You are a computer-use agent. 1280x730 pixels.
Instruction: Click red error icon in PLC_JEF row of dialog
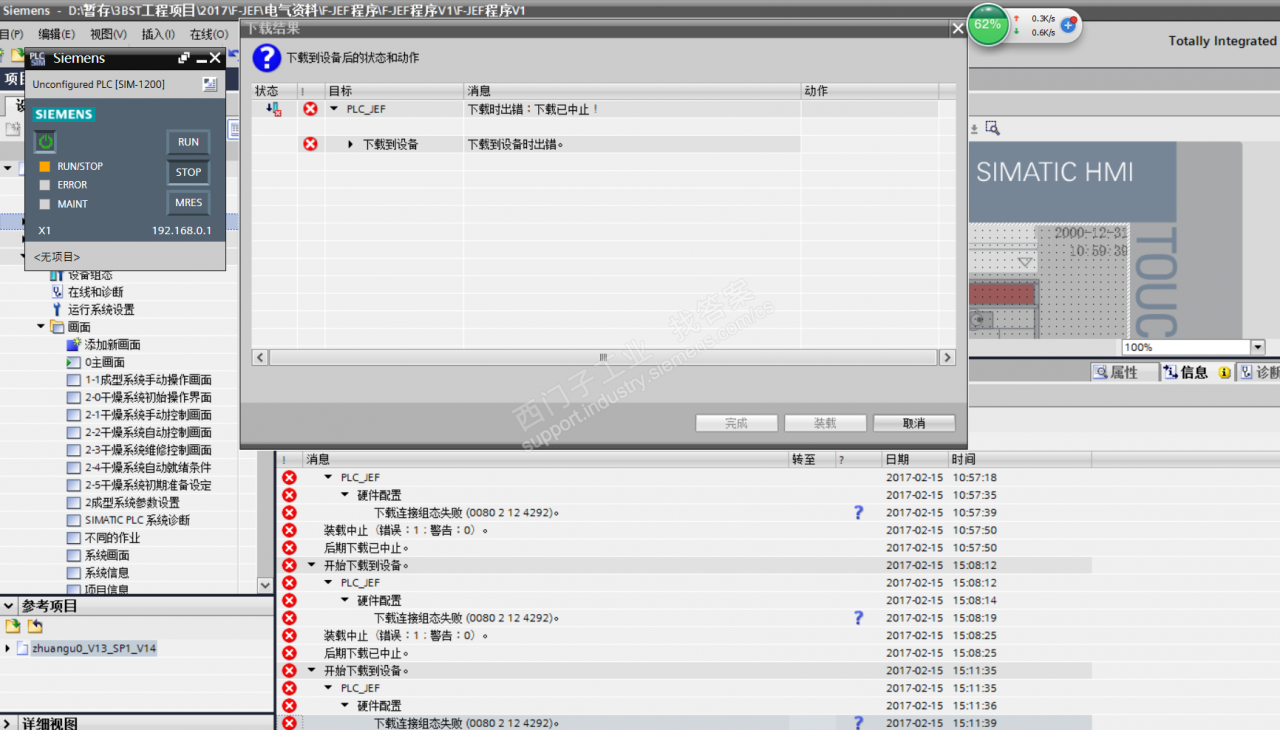(310, 109)
